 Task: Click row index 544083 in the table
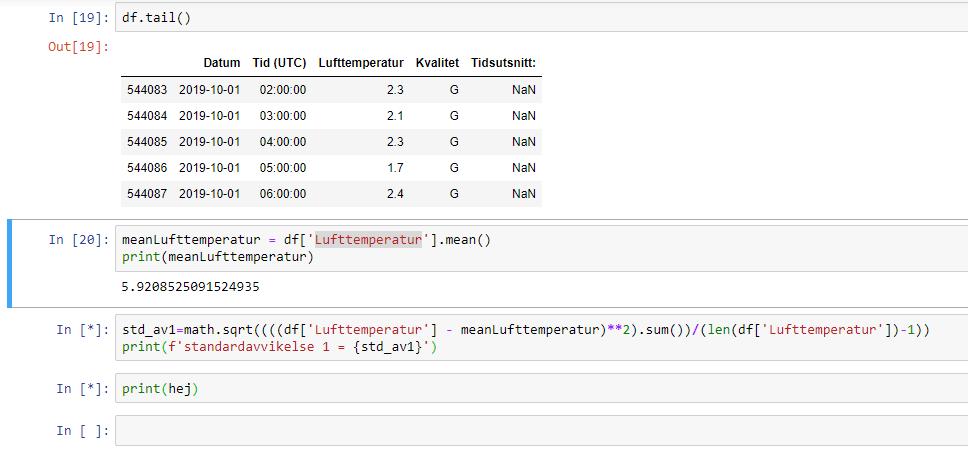coord(147,90)
